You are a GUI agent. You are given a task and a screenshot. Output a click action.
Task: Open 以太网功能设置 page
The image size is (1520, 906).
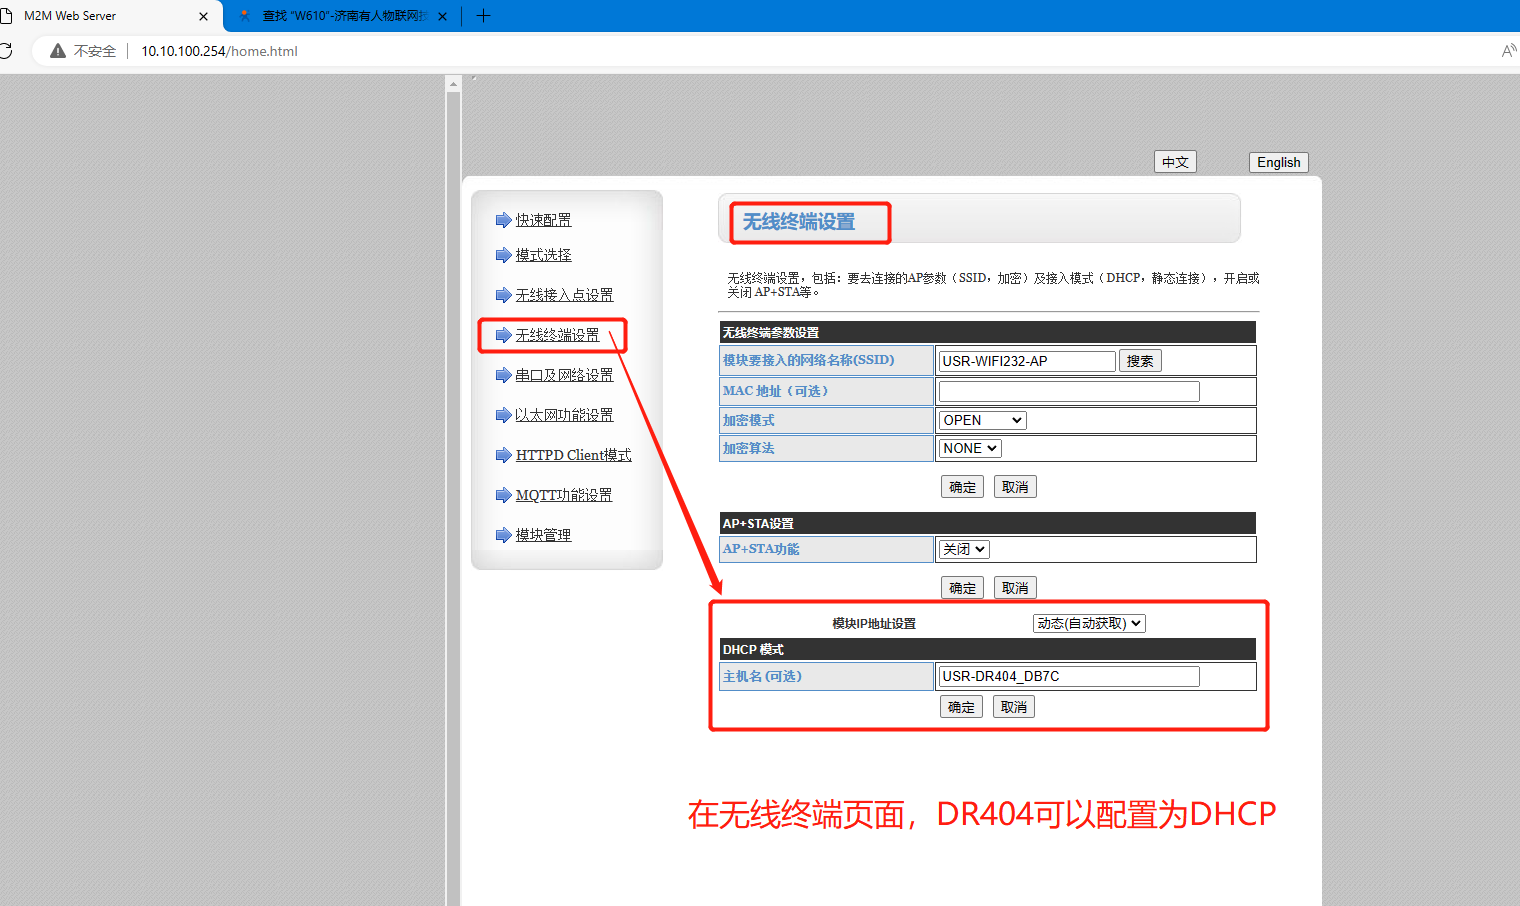564,415
